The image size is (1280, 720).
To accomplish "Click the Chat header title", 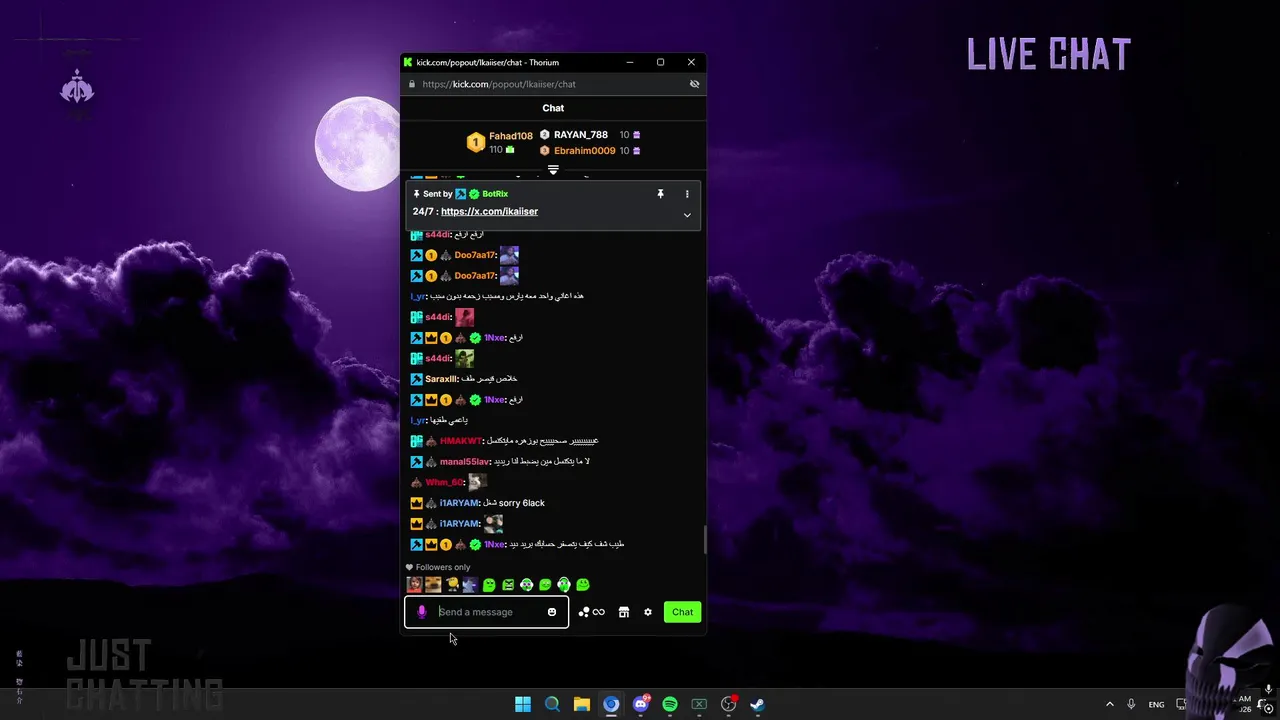I will click(x=553, y=108).
